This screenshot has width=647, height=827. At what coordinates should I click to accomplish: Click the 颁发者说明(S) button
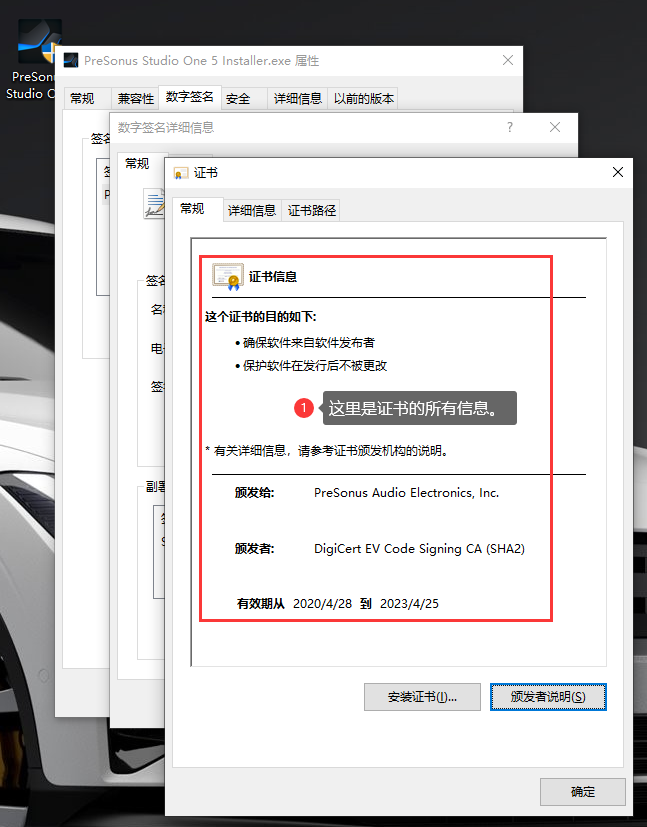click(x=548, y=697)
